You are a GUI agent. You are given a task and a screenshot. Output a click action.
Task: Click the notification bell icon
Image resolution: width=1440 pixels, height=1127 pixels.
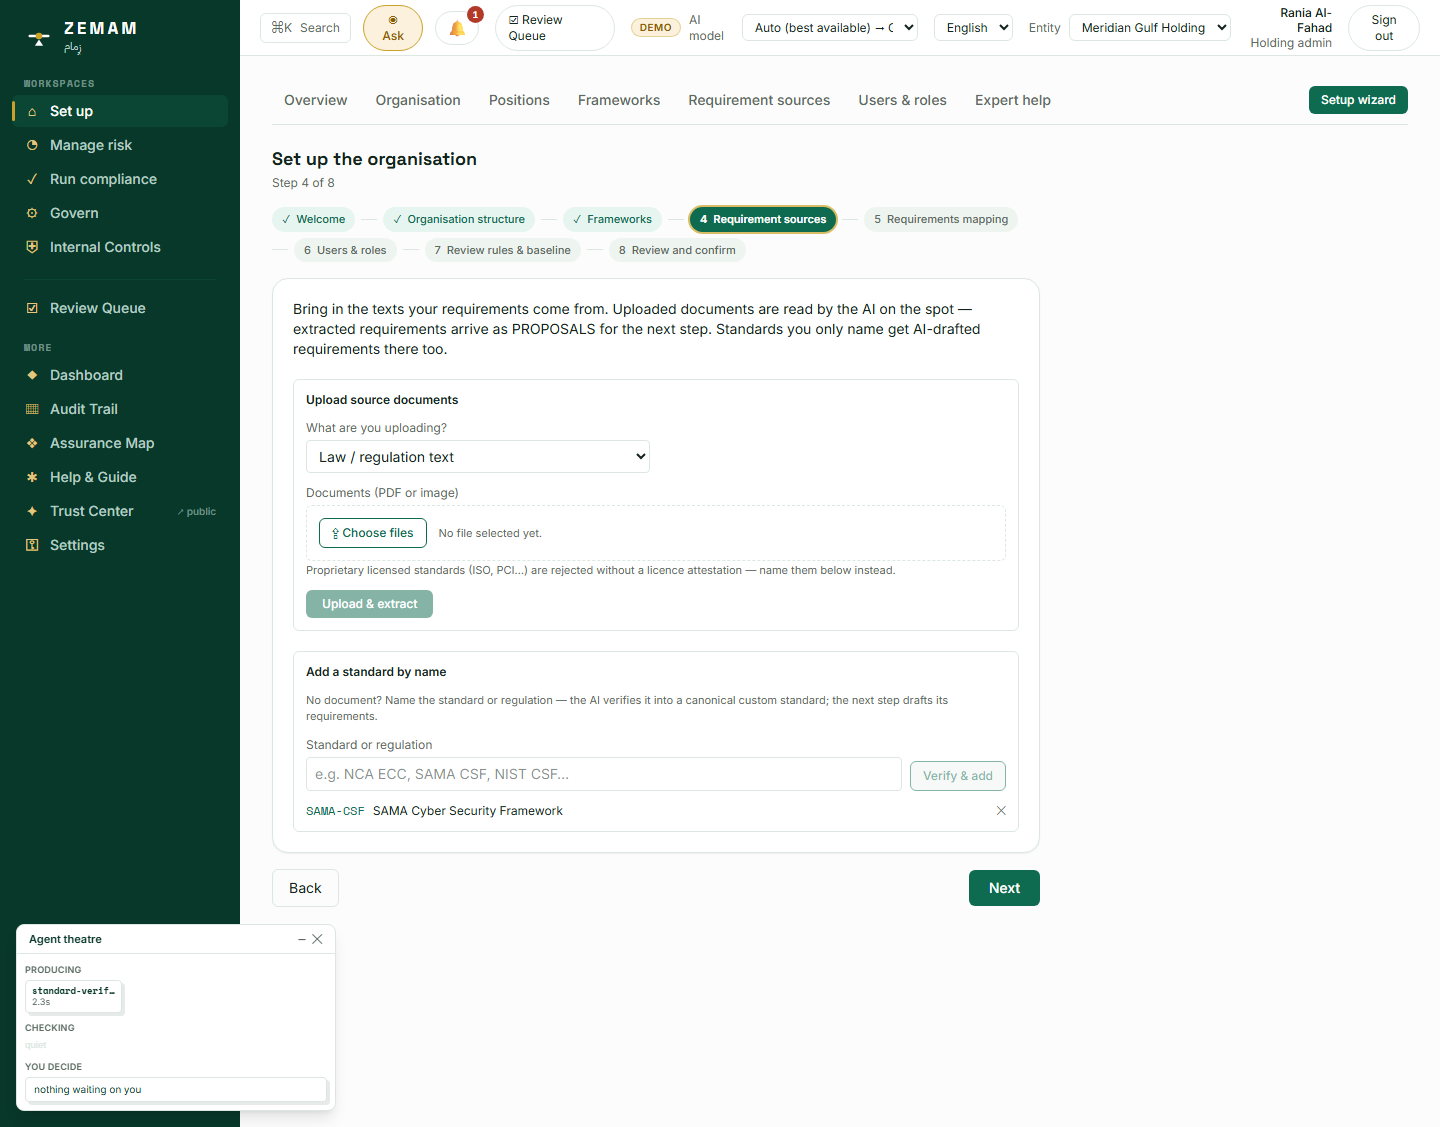click(457, 28)
